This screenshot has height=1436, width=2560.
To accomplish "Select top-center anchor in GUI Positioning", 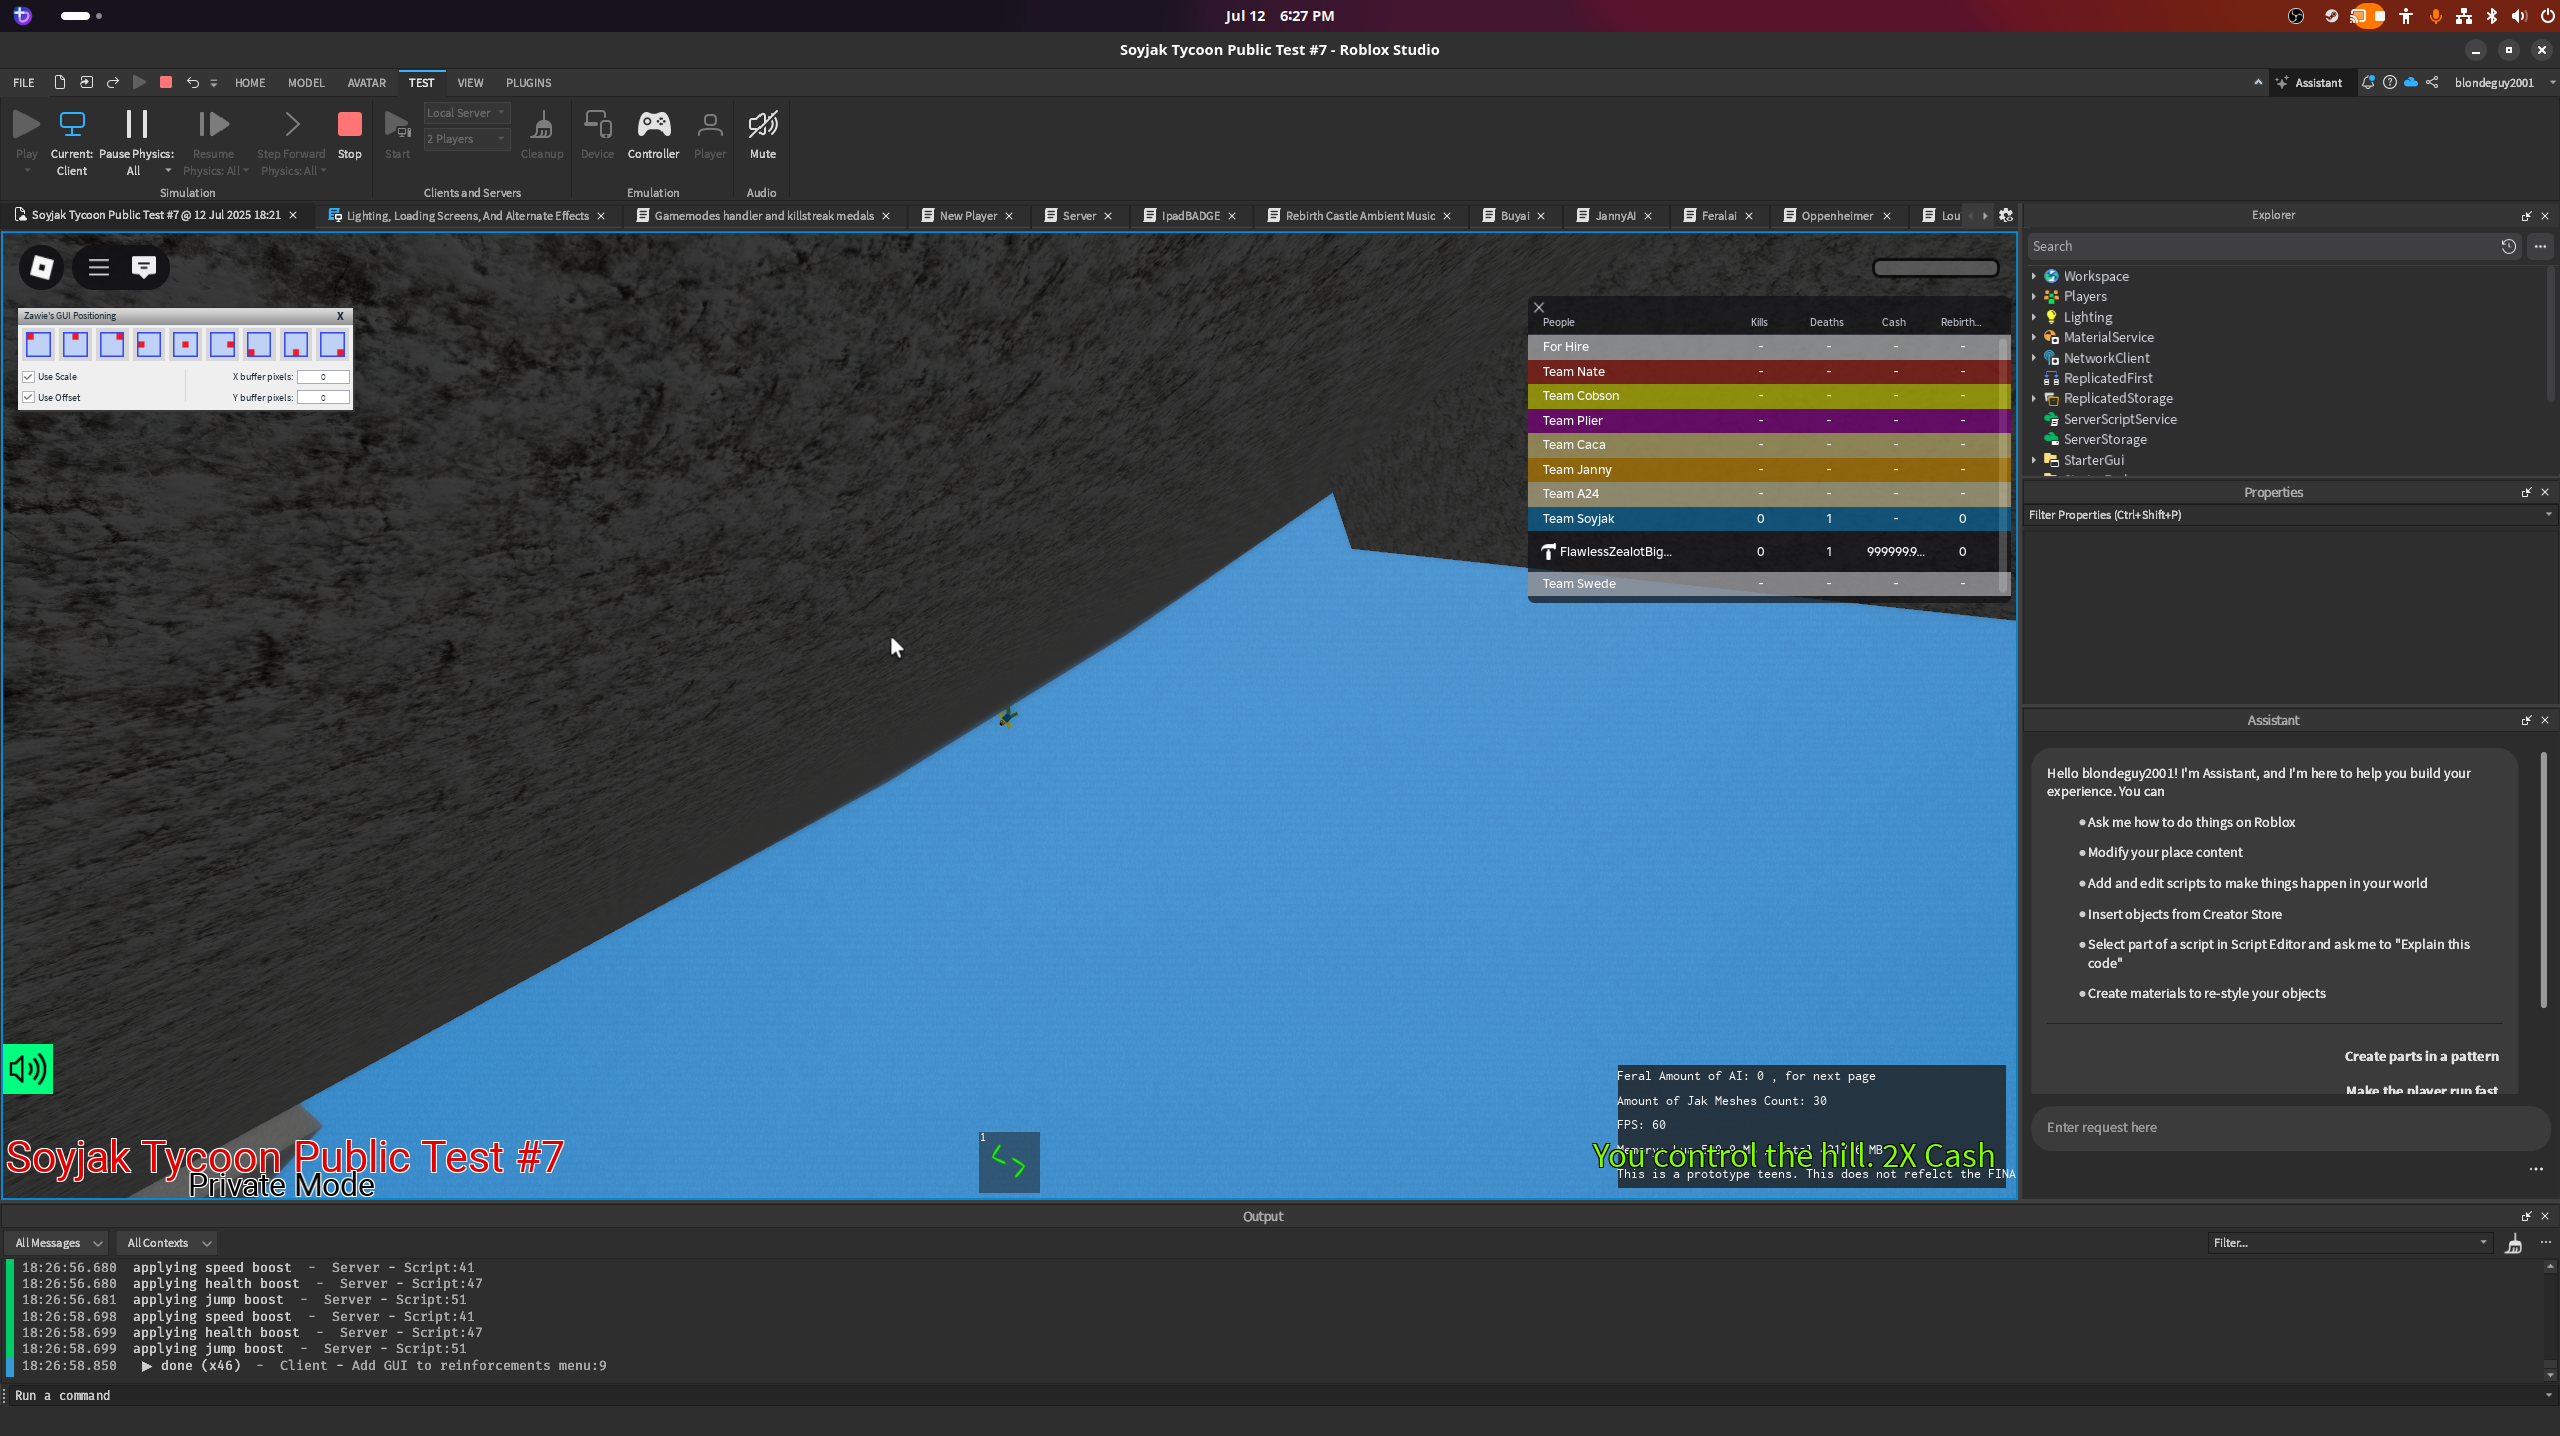I will click(75, 344).
